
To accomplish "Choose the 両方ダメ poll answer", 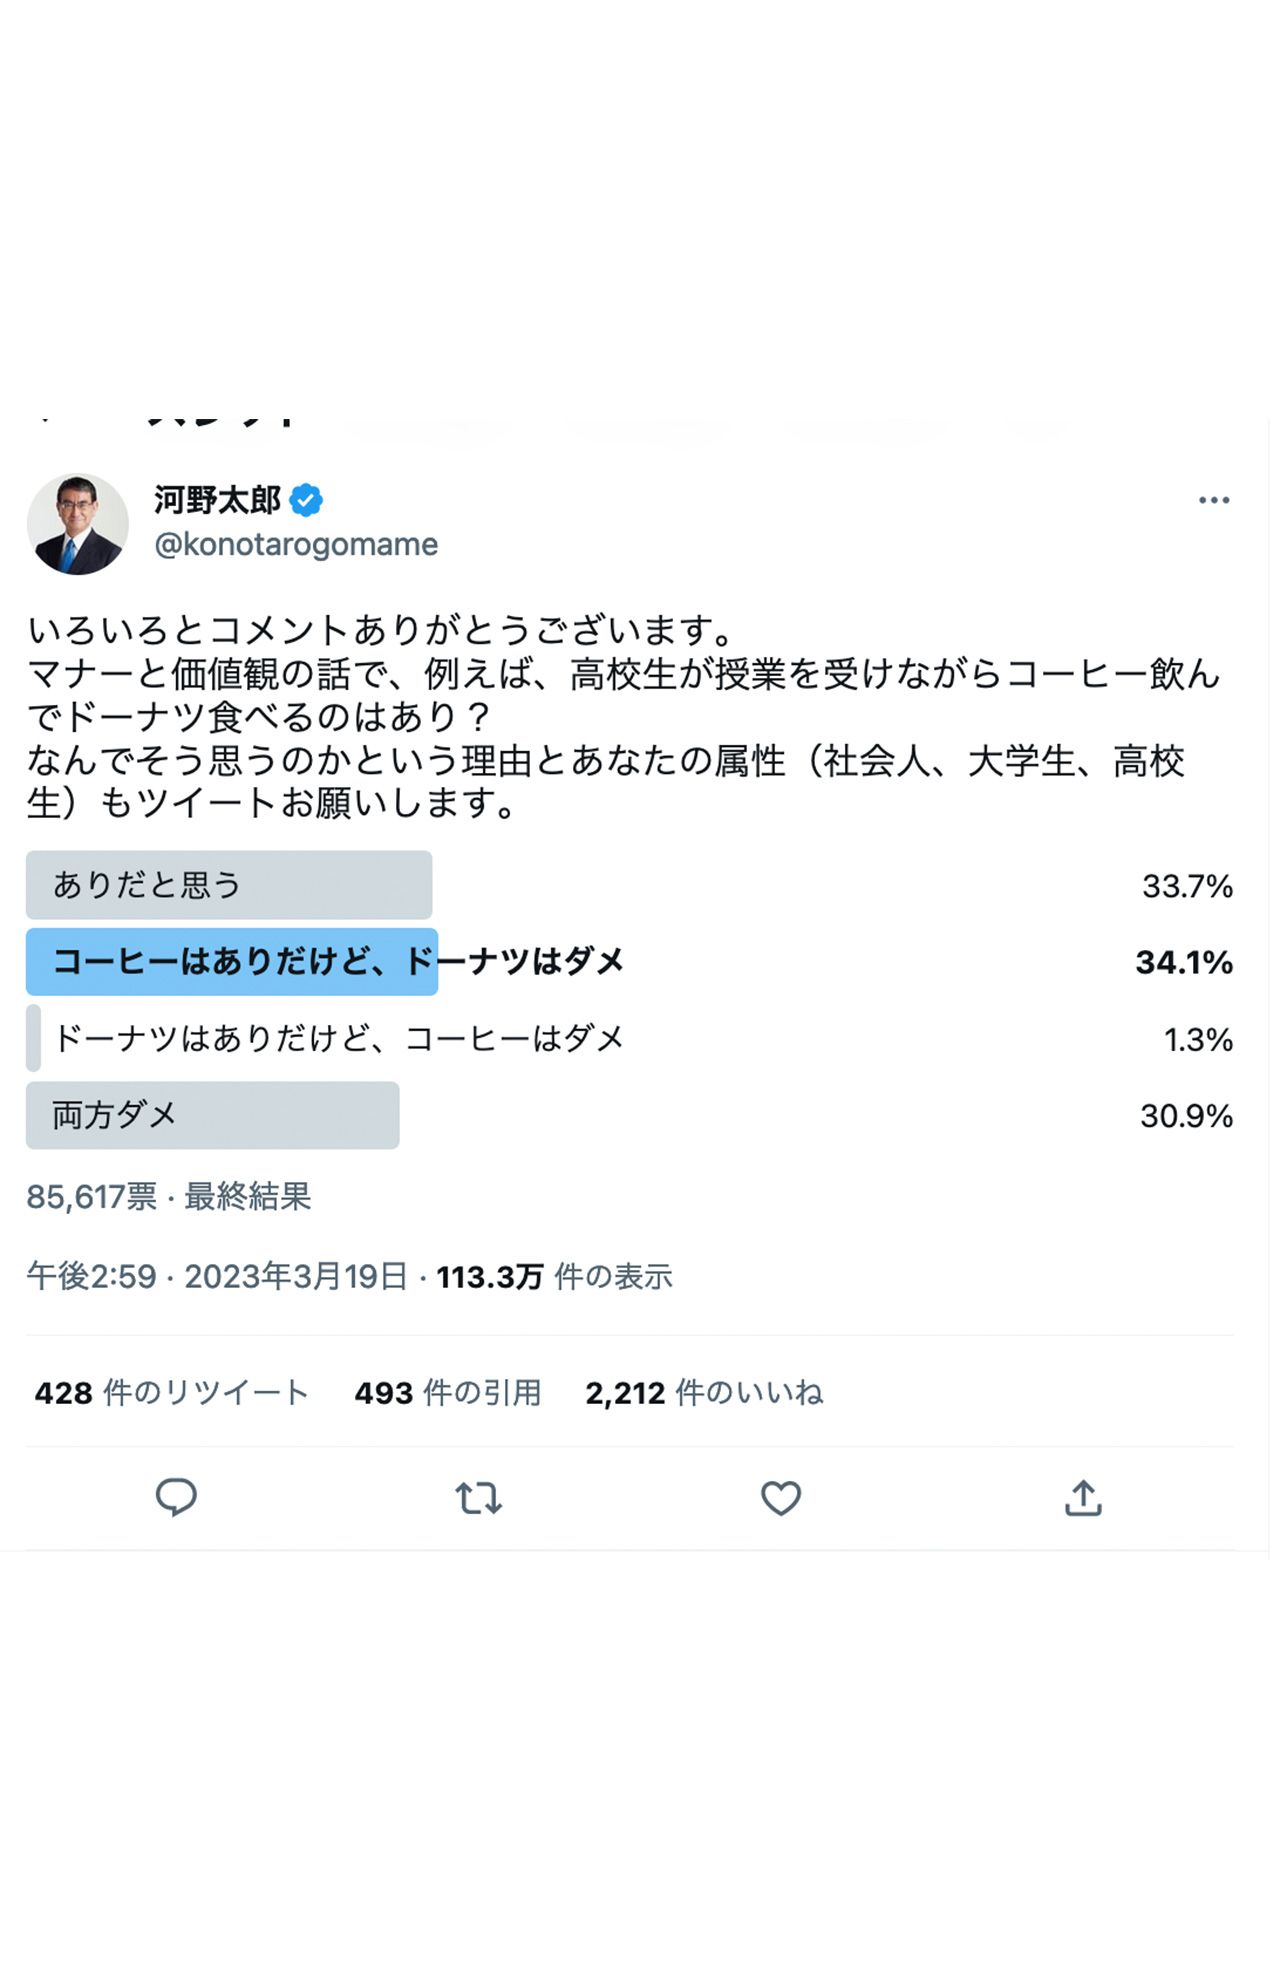I will 212,1115.
